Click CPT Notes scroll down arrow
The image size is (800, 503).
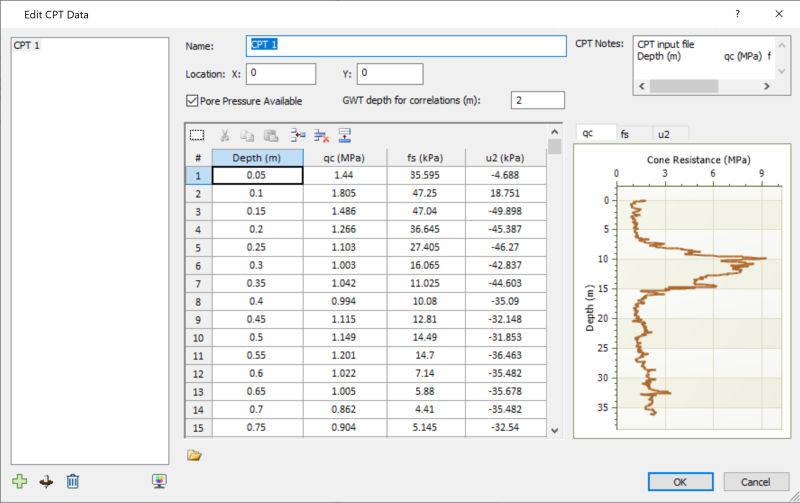[782, 71]
